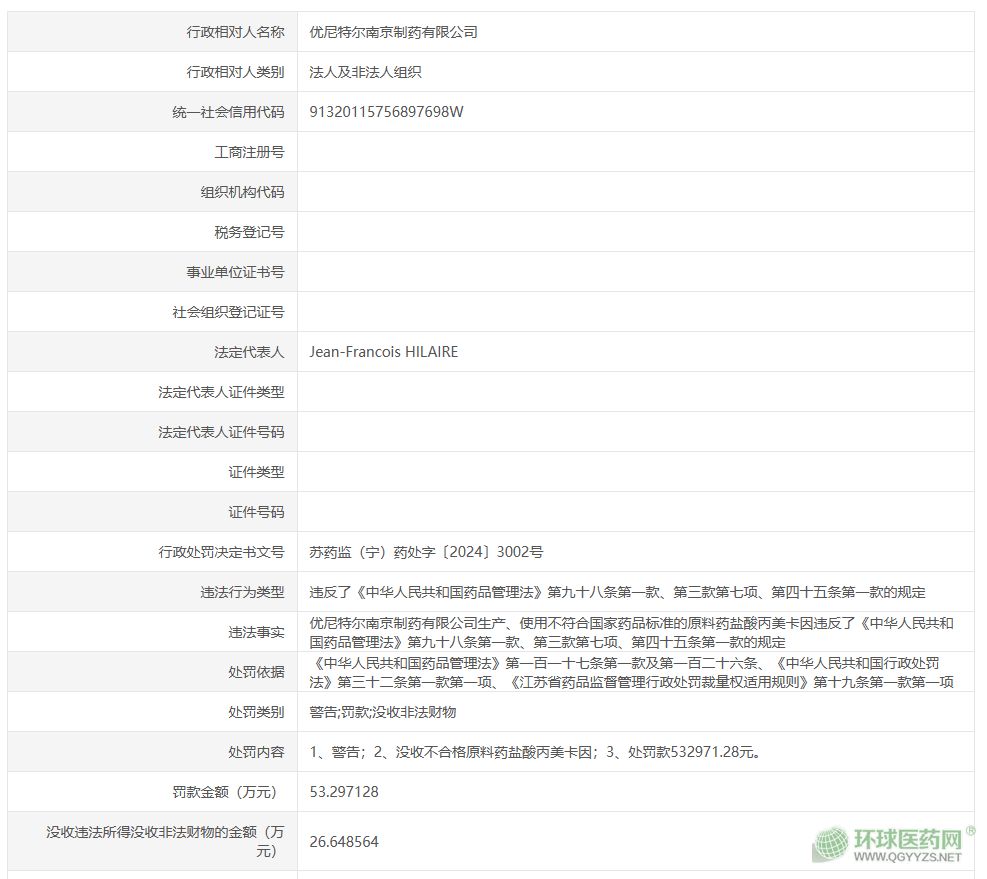Select penalty document number 苏药监（宁）药处字 value
The height and width of the screenshot is (879, 987).
coord(426,552)
